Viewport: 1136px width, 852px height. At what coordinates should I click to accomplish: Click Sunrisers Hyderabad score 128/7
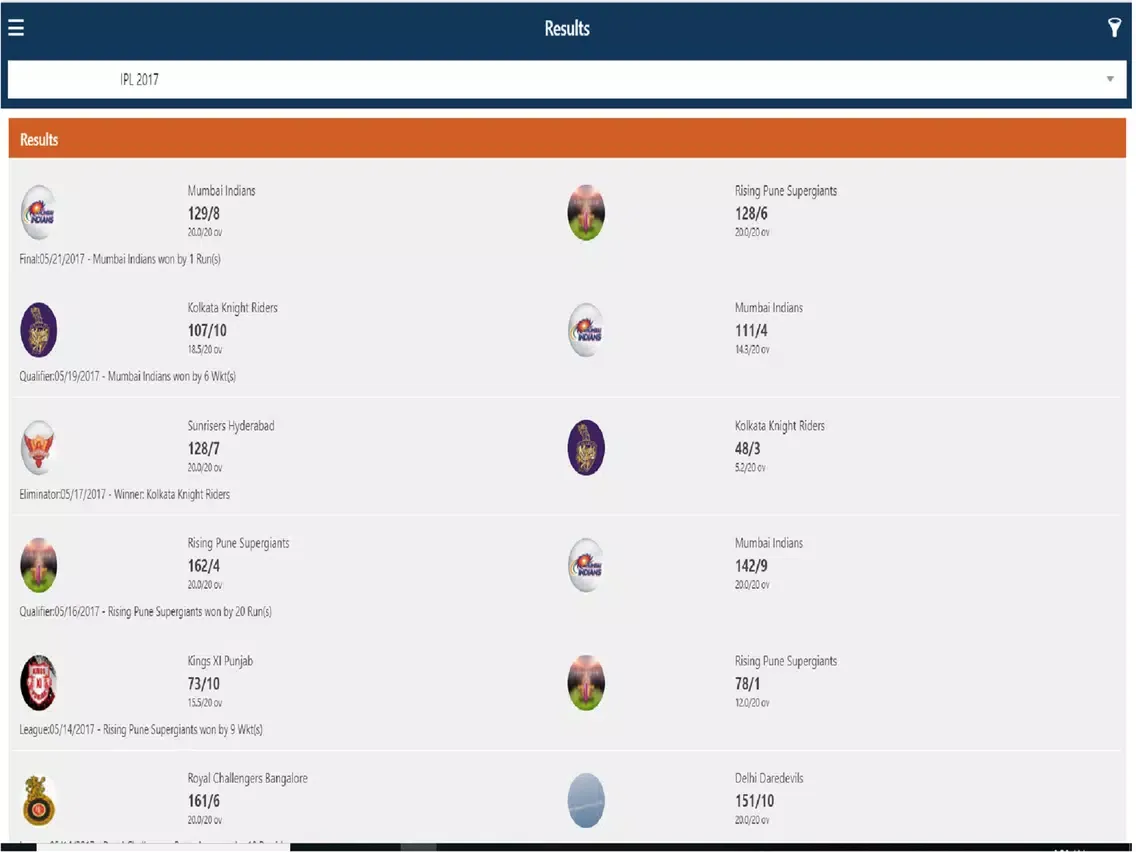click(x=204, y=448)
